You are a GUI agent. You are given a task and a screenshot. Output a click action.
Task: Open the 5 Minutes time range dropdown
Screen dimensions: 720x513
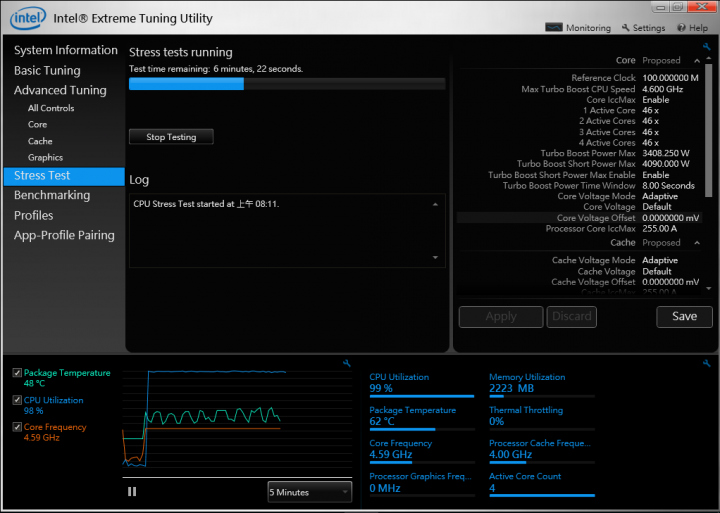(310, 492)
